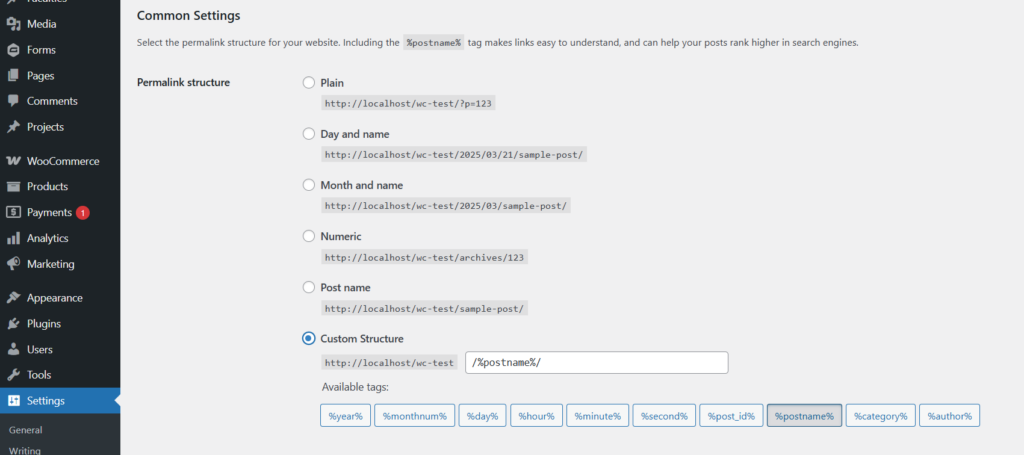The image size is (1024, 455).
Task: Click the Appearance paintbrush icon
Action: pyautogui.click(x=13, y=298)
